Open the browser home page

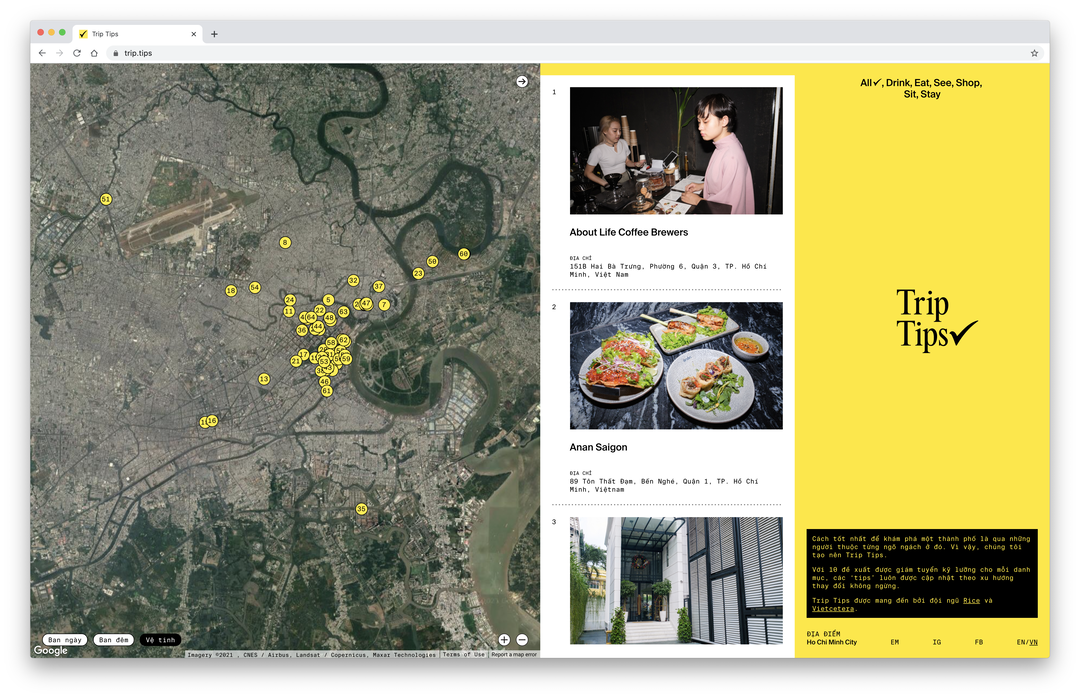[x=94, y=53]
